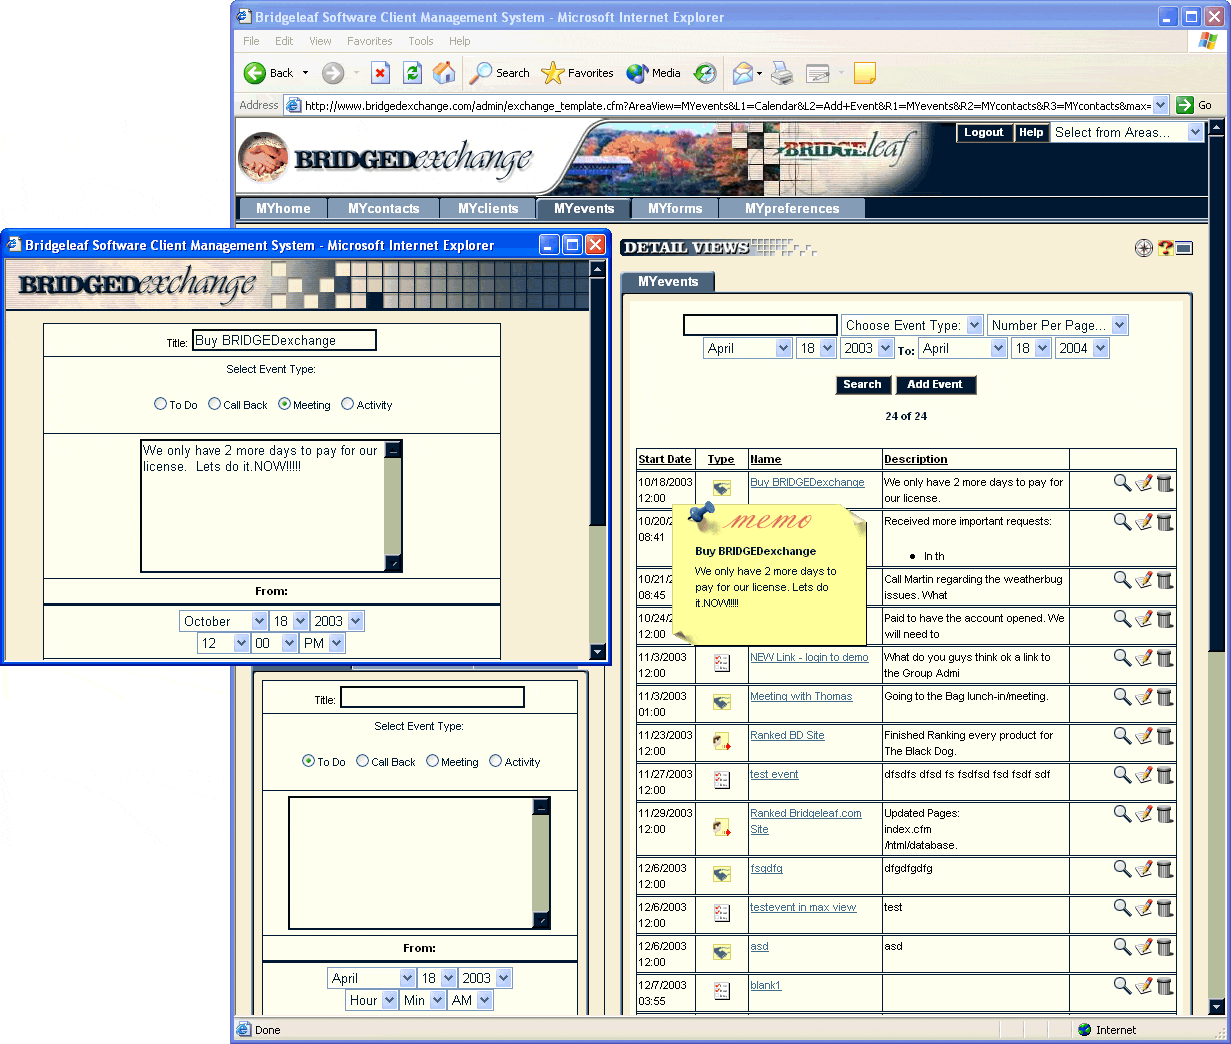Open October month dropdown in popup

[x=223, y=621]
